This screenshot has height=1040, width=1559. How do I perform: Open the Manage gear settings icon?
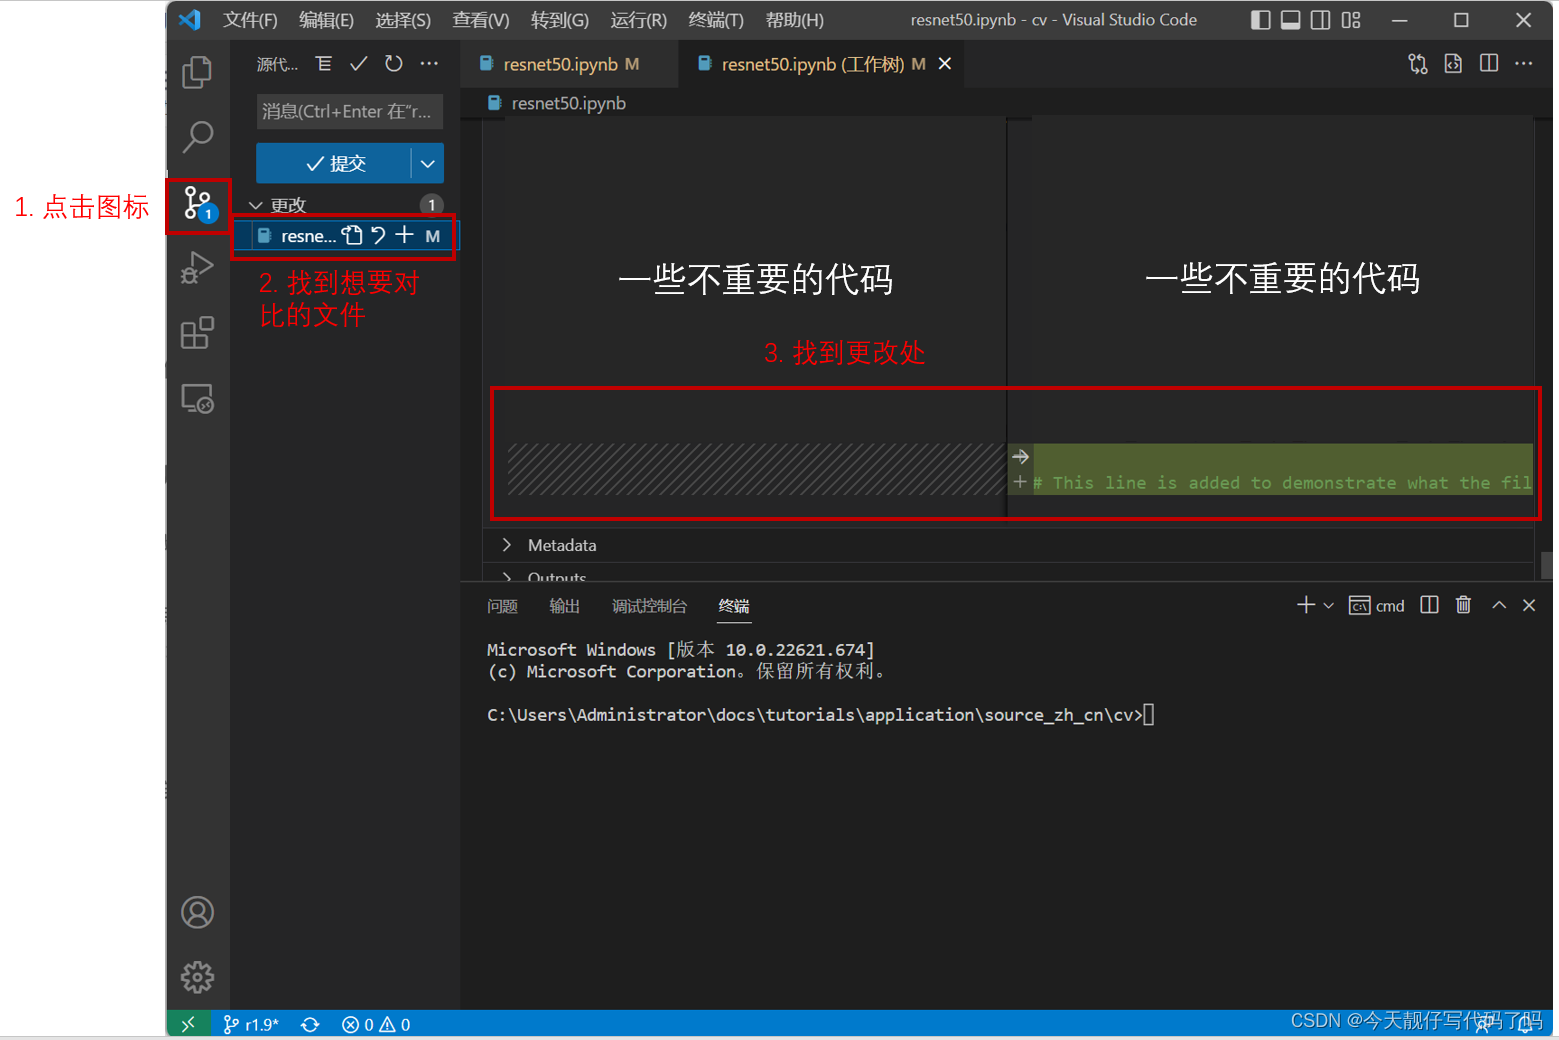point(197,977)
